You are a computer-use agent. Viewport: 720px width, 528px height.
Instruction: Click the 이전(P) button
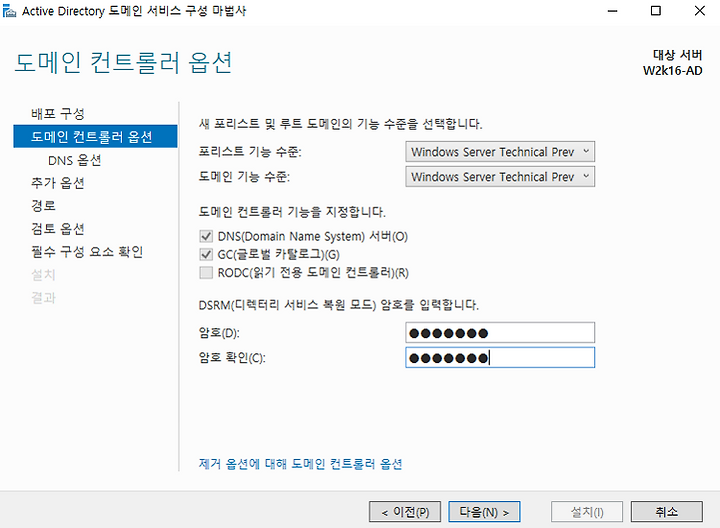(405, 511)
